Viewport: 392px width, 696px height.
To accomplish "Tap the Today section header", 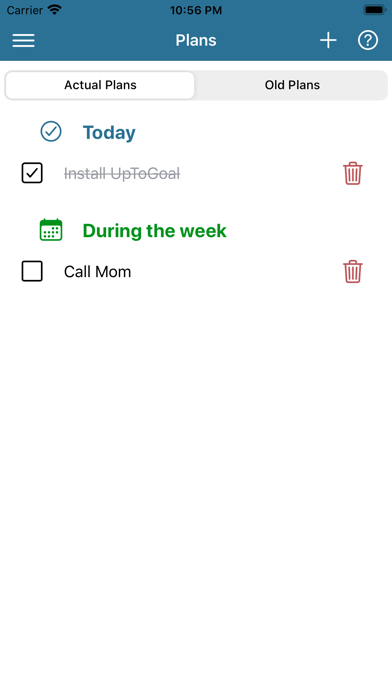I will (x=109, y=133).
